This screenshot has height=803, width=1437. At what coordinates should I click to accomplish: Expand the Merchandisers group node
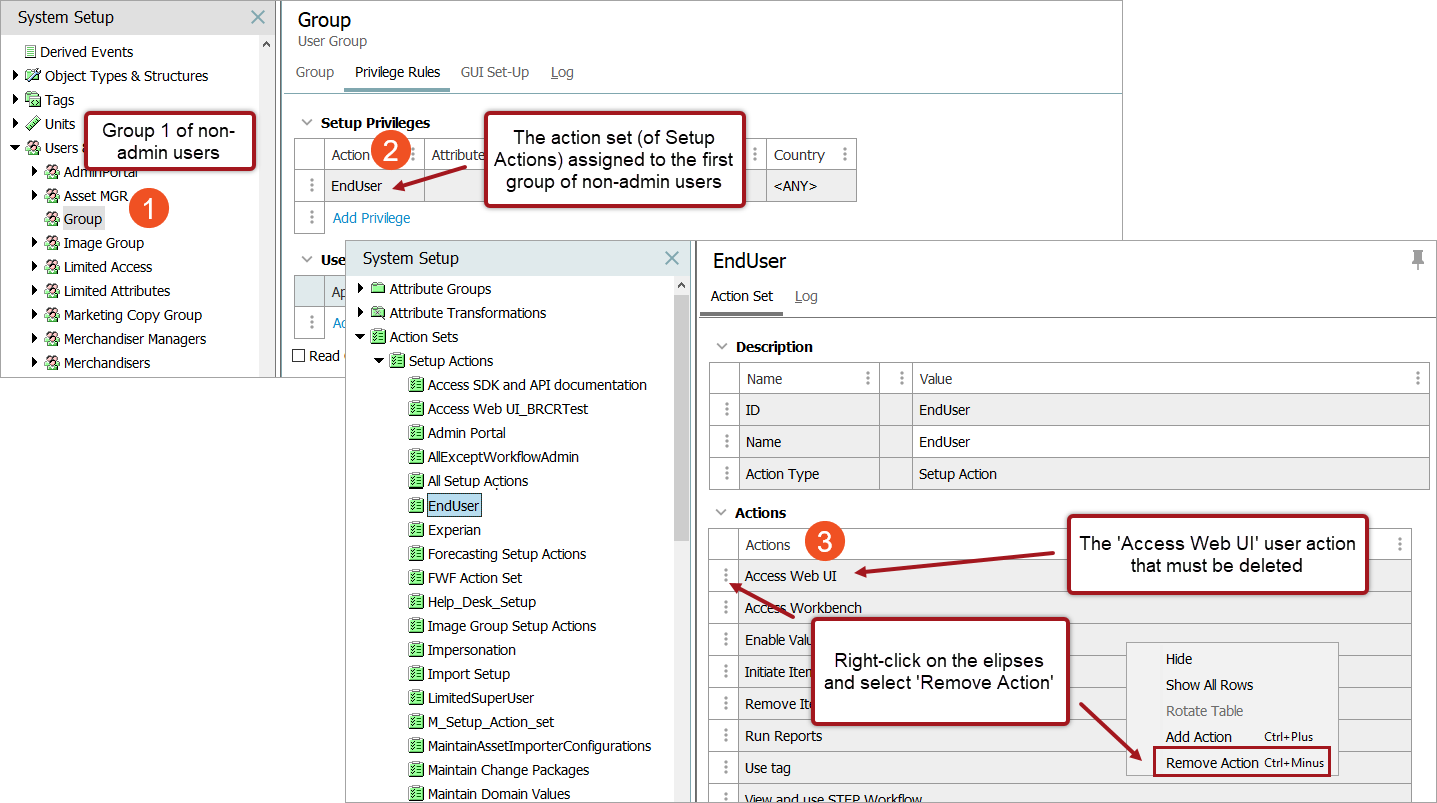tap(35, 363)
